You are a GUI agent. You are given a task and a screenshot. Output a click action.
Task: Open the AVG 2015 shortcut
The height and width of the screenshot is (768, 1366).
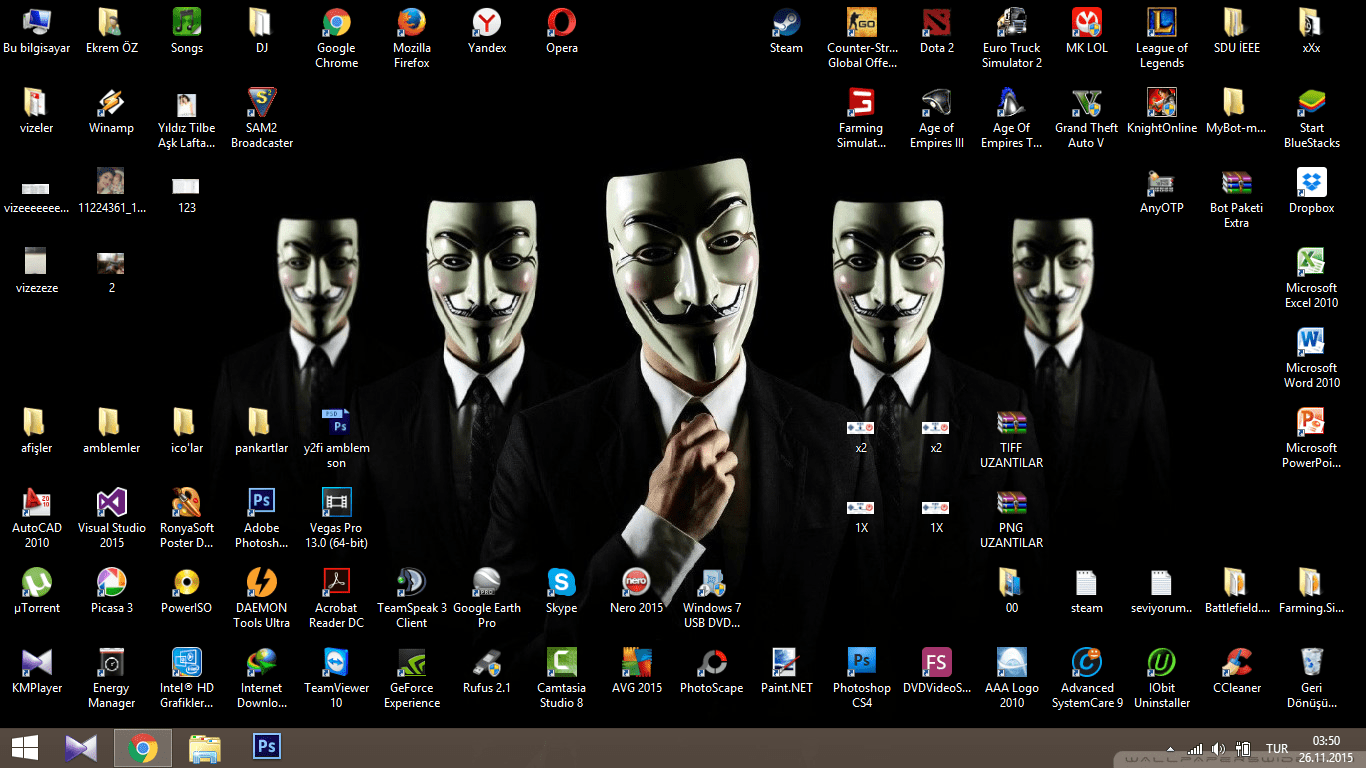coord(637,671)
